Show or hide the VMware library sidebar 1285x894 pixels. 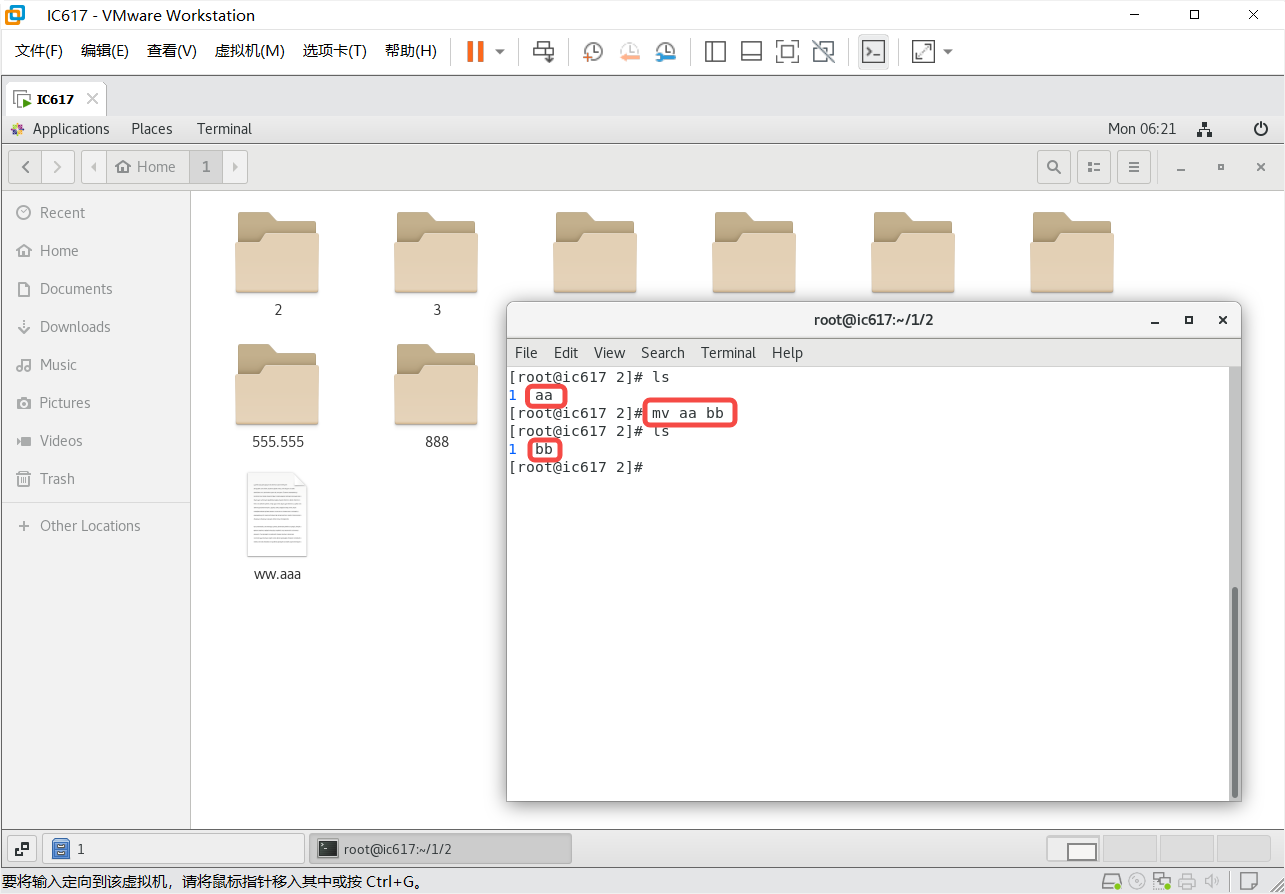pos(715,51)
